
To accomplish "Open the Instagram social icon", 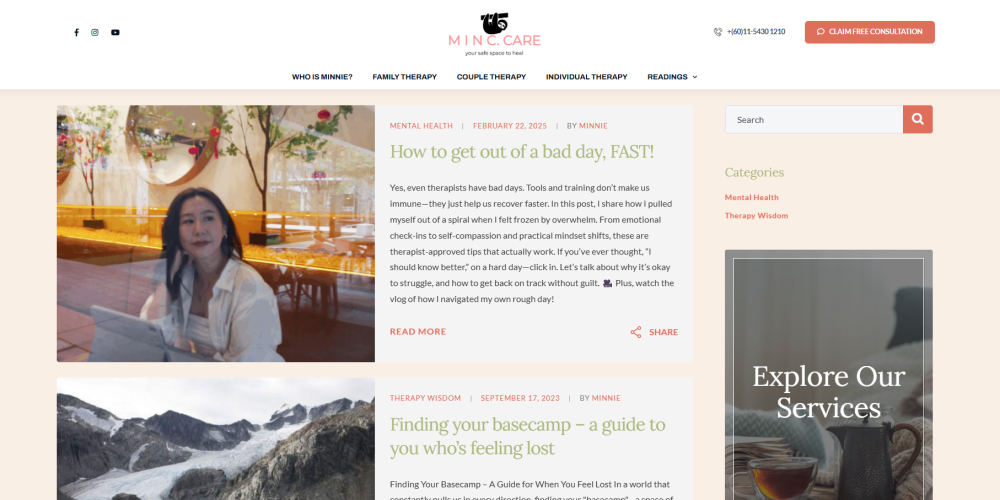I will pyautogui.click(x=95, y=33).
